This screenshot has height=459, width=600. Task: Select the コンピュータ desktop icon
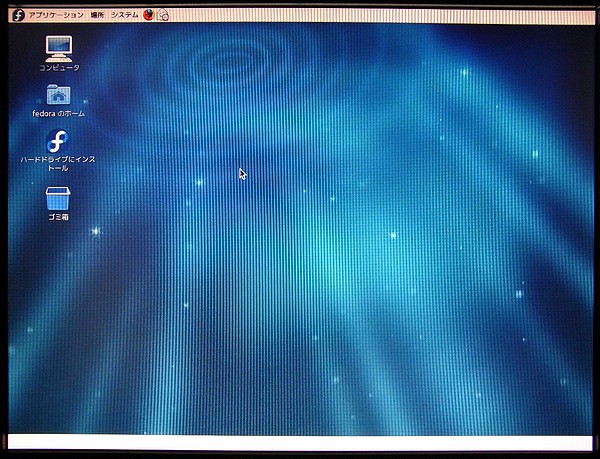tap(59, 49)
